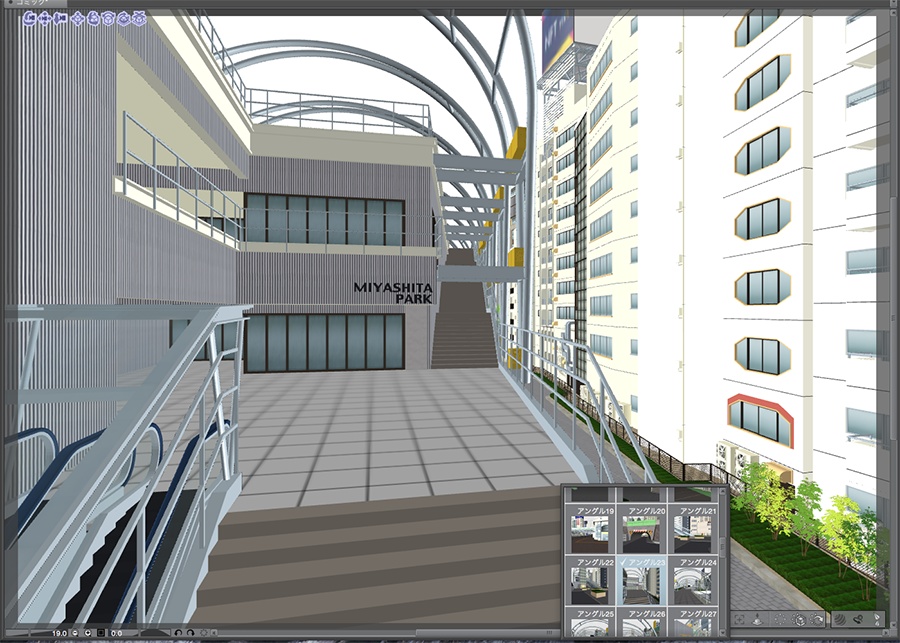The width and height of the screenshot is (900, 643).
Task: Select the object rotate tool
Action: point(93,18)
